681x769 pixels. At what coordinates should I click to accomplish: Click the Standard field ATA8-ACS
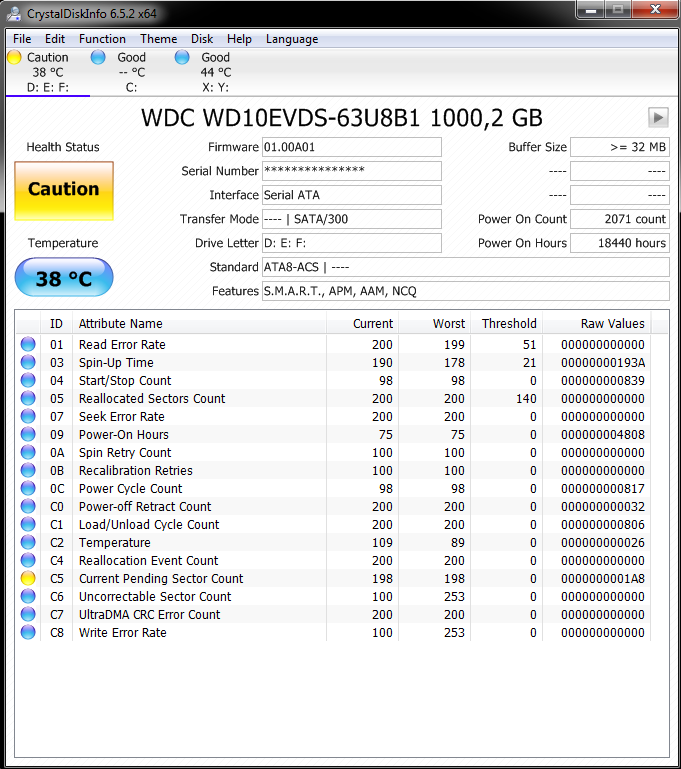tap(466, 267)
